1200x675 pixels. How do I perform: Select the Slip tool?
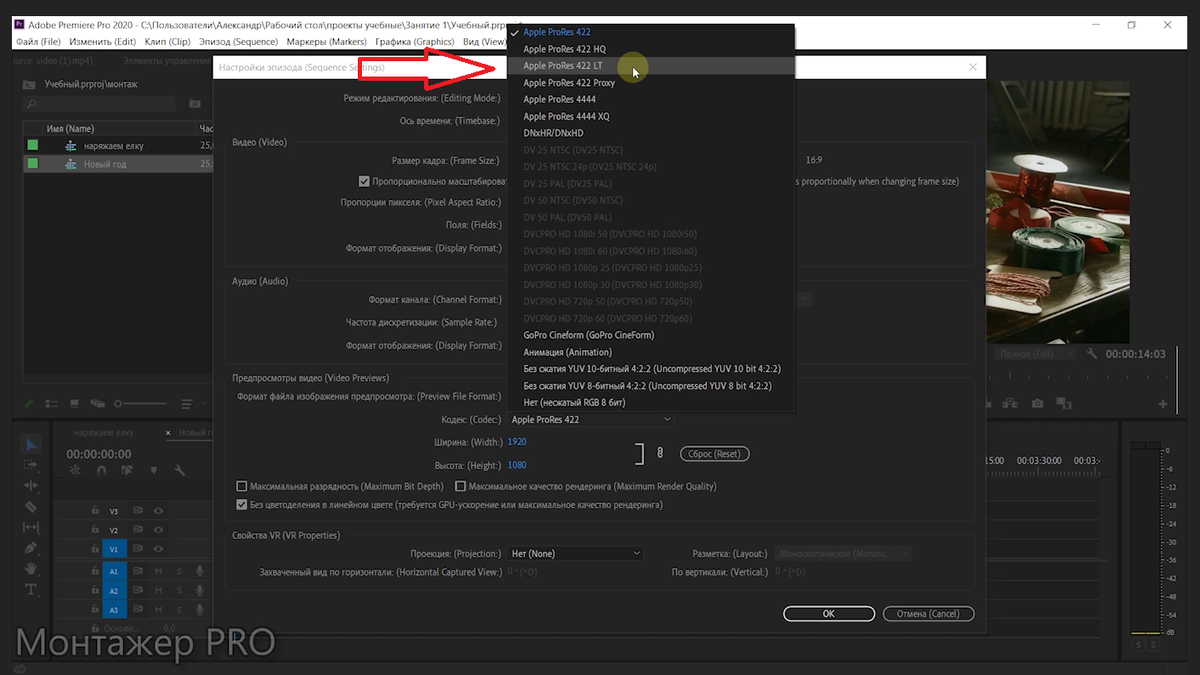pos(31,527)
